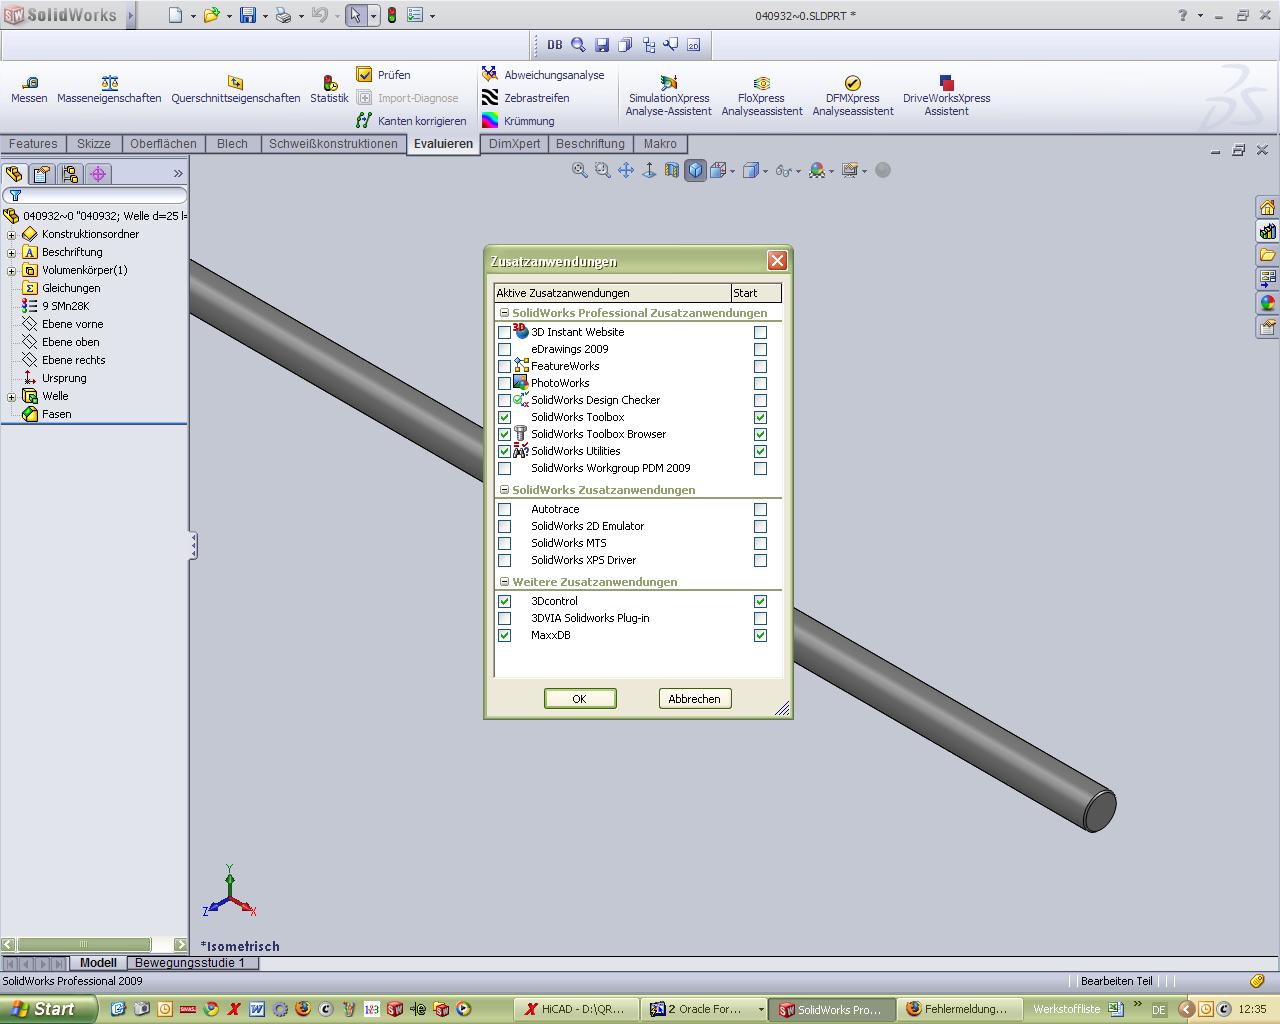This screenshot has height=1024, width=1280.
Task: Uncheck MaxxDB startup checkbox
Action: pos(760,636)
